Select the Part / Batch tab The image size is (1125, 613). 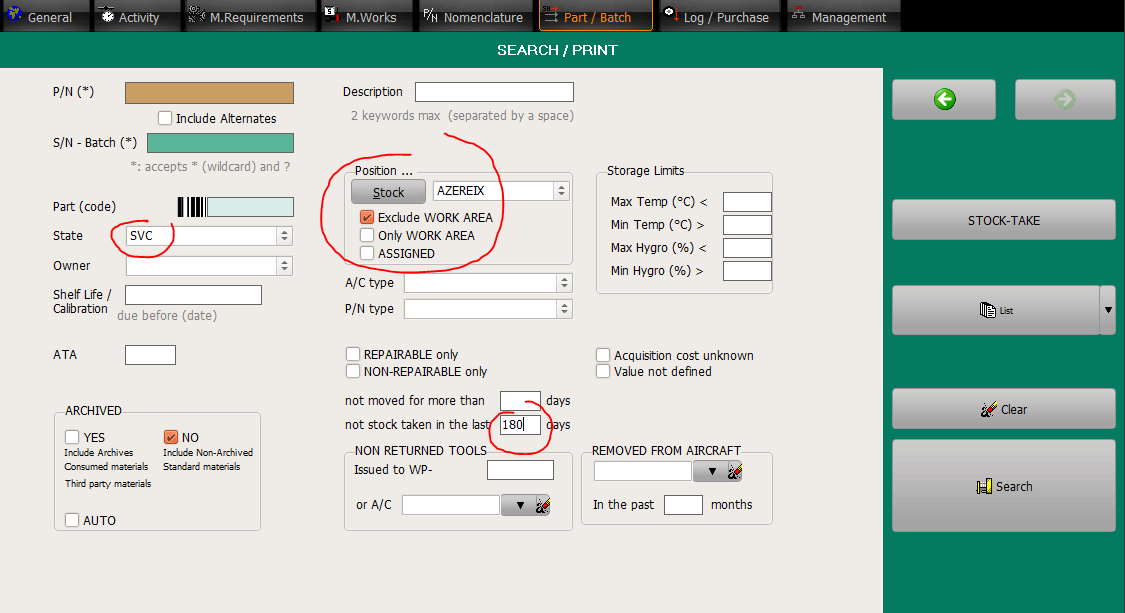(x=596, y=17)
